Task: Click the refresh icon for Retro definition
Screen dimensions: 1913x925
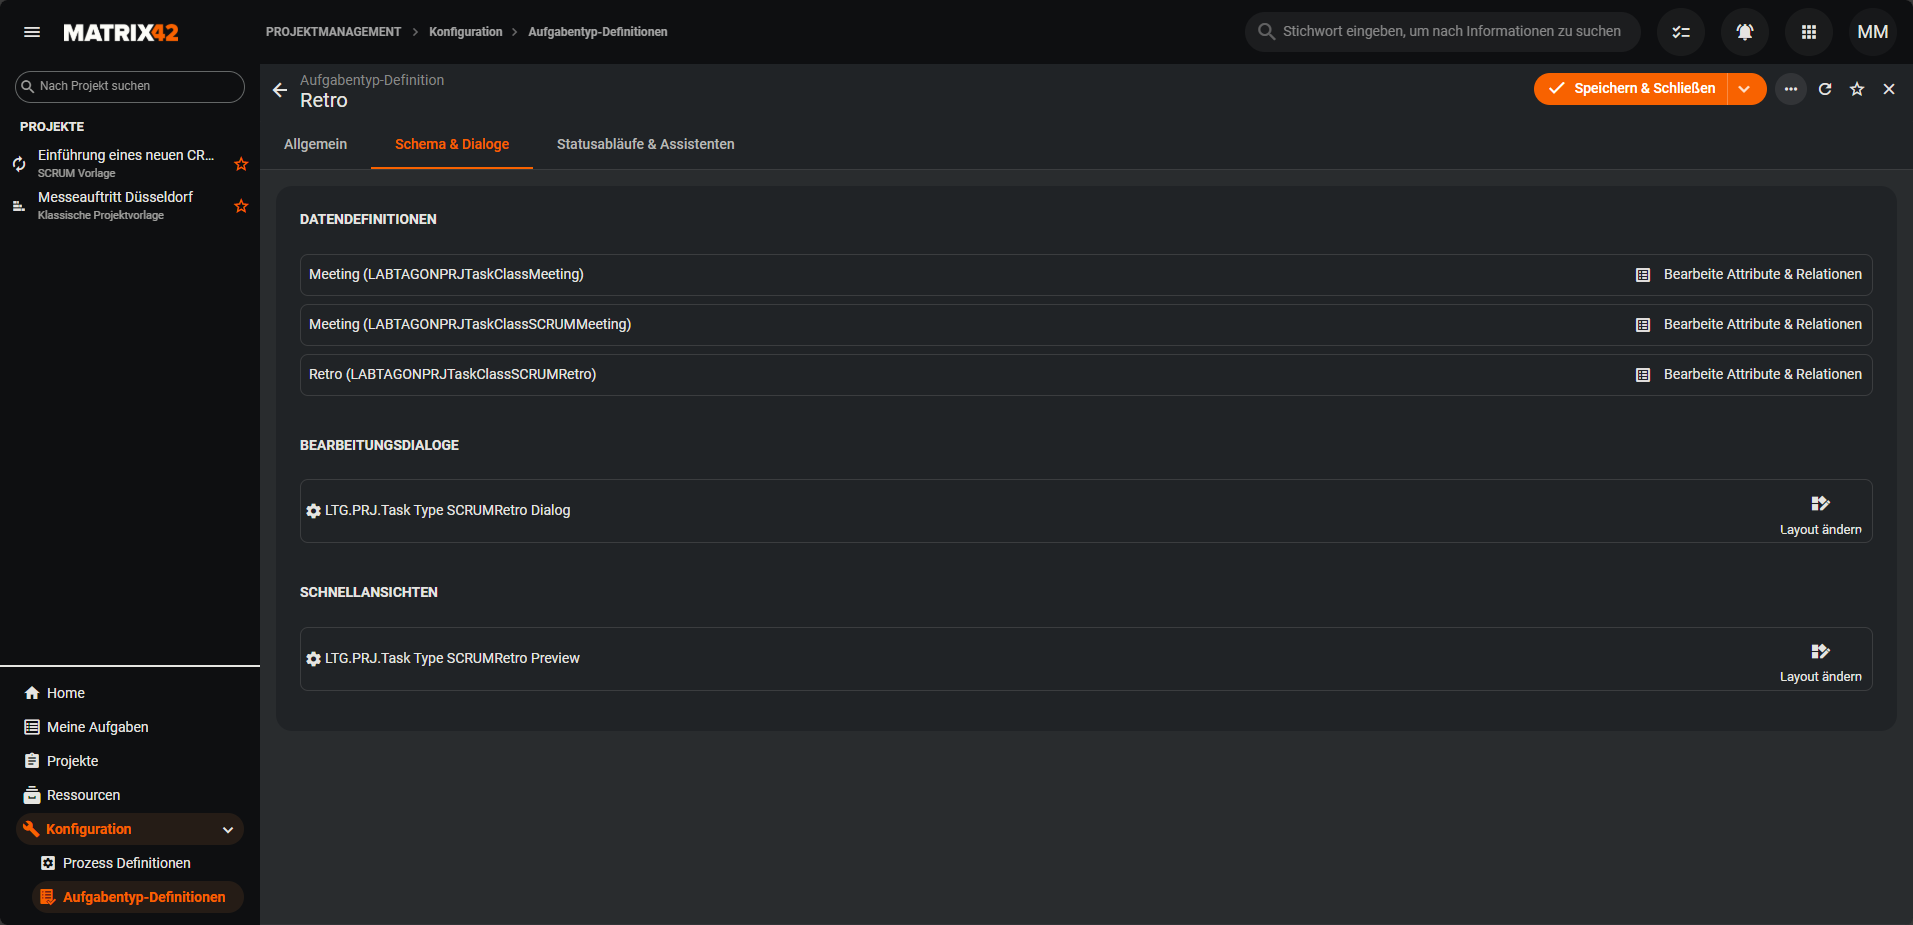Action: [x=1824, y=89]
